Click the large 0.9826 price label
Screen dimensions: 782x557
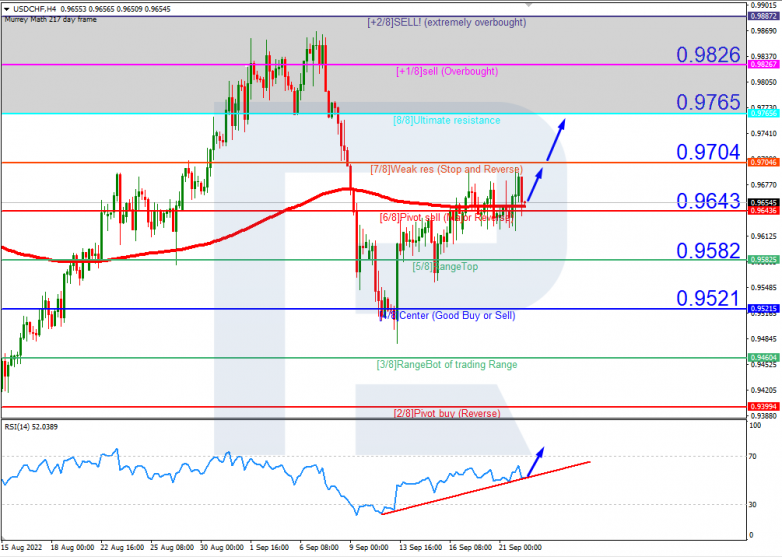pyautogui.click(x=707, y=54)
